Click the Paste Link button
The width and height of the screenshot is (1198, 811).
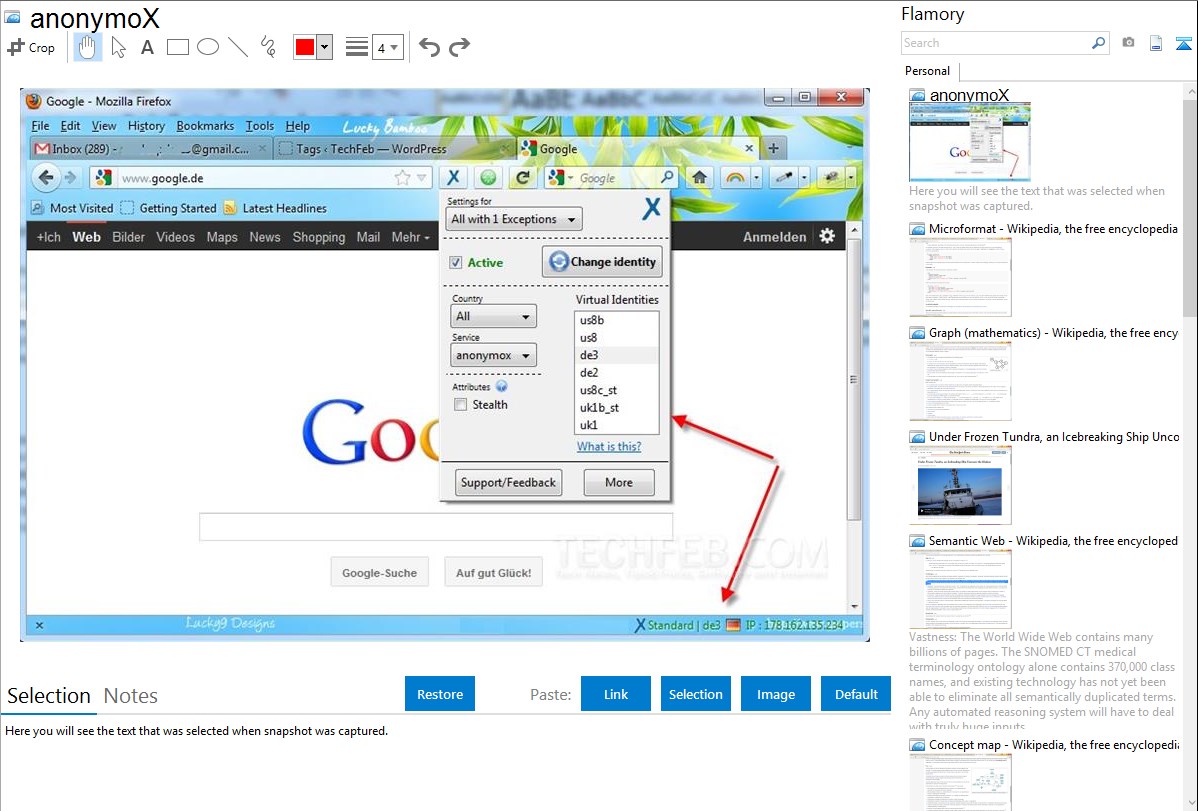616,693
